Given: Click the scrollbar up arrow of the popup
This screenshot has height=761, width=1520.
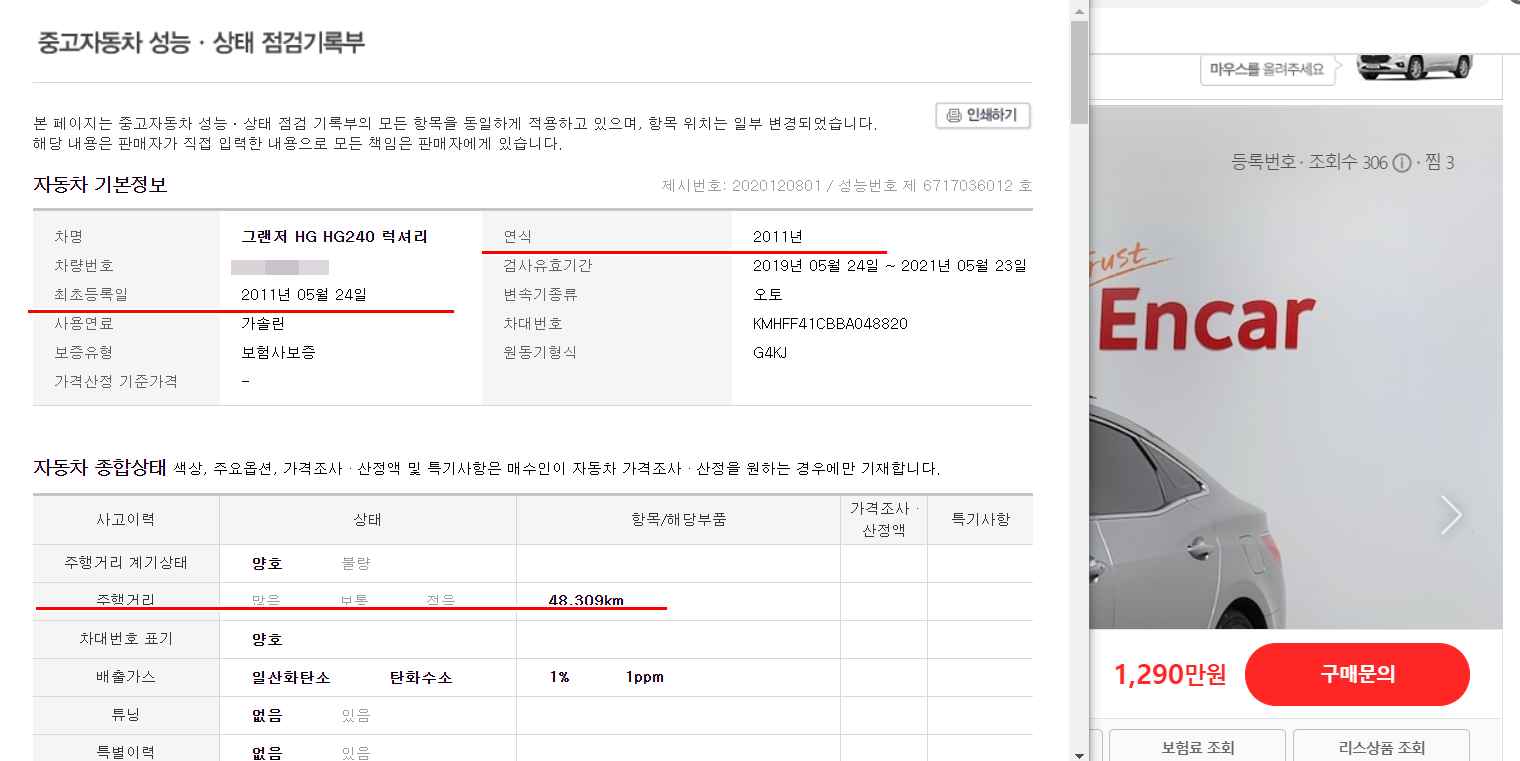Looking at the screenshot, I should [x=1078, y=10].
